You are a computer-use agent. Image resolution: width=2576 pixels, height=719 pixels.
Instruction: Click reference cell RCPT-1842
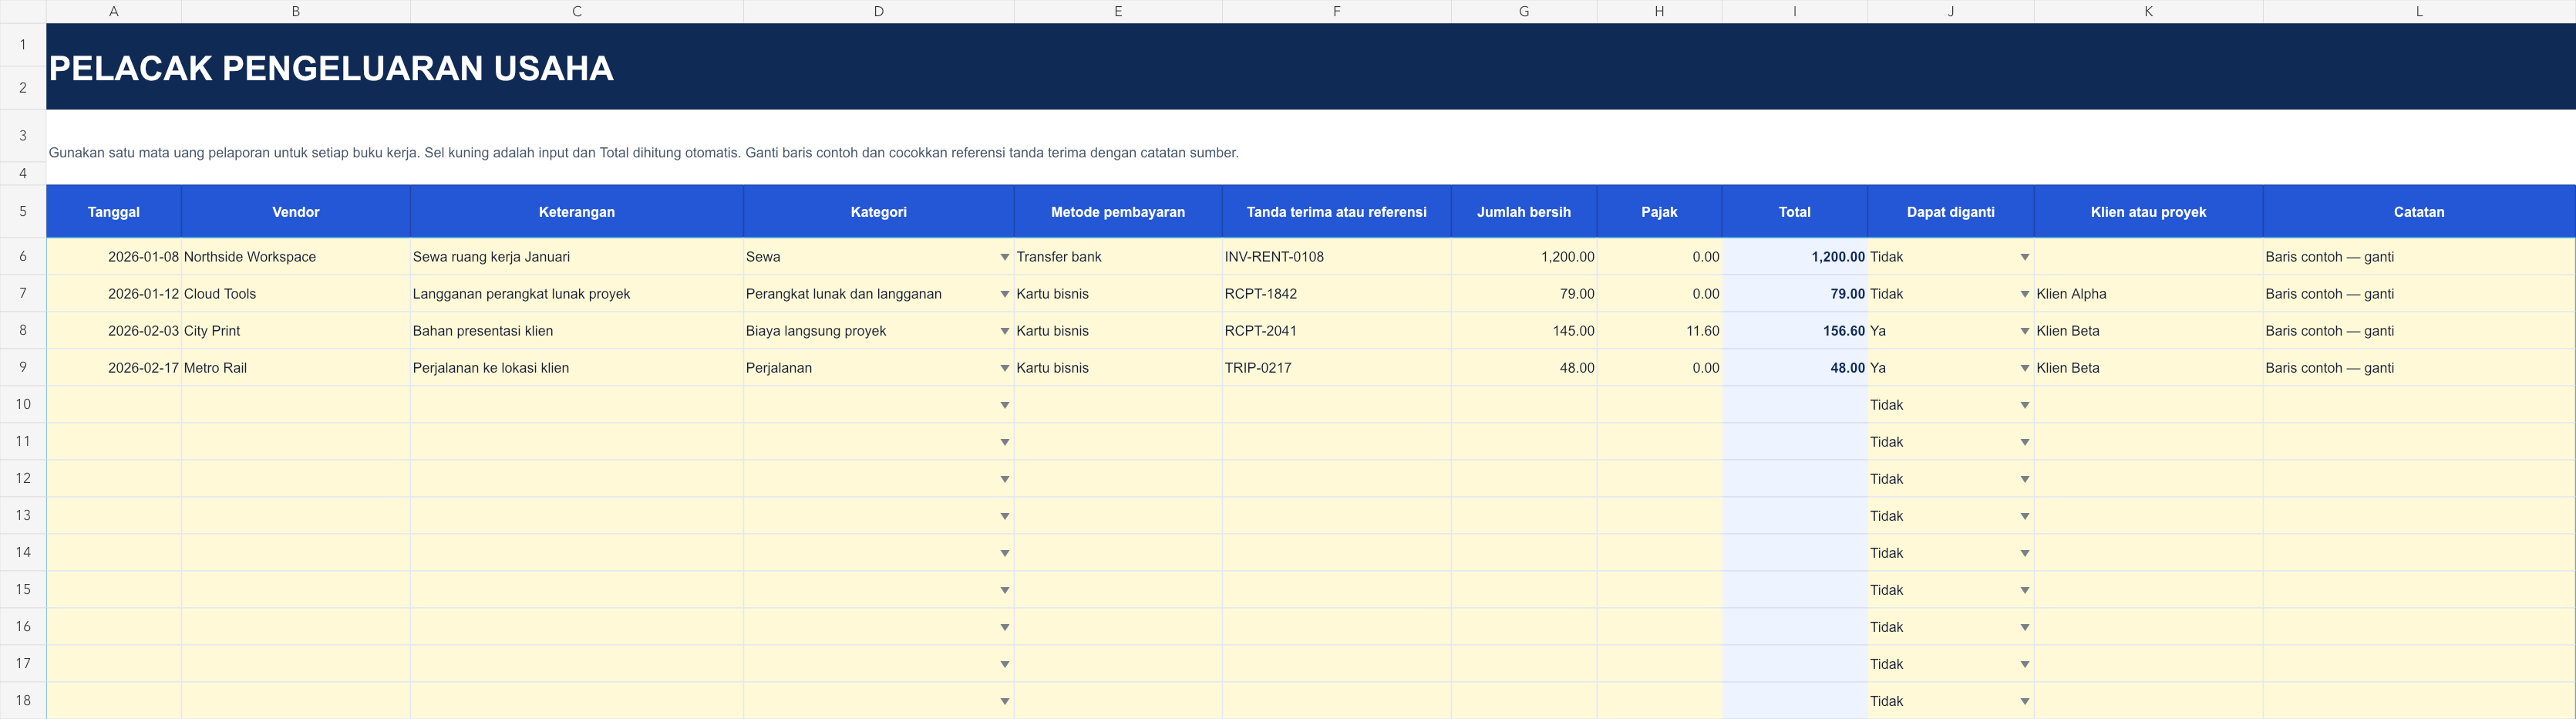click(1336, 294)
